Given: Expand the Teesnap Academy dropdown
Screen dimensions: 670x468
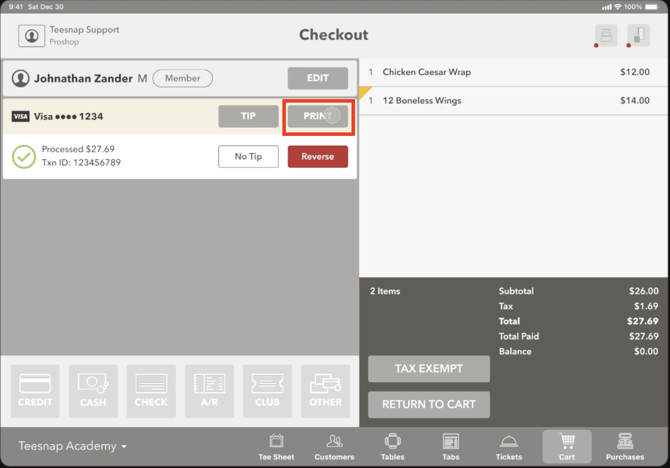Looking at the screenshot, I should coord(73,446).
